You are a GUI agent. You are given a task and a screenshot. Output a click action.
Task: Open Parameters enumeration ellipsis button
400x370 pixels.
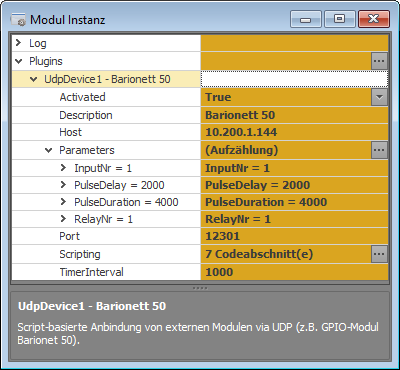[379, 150]
